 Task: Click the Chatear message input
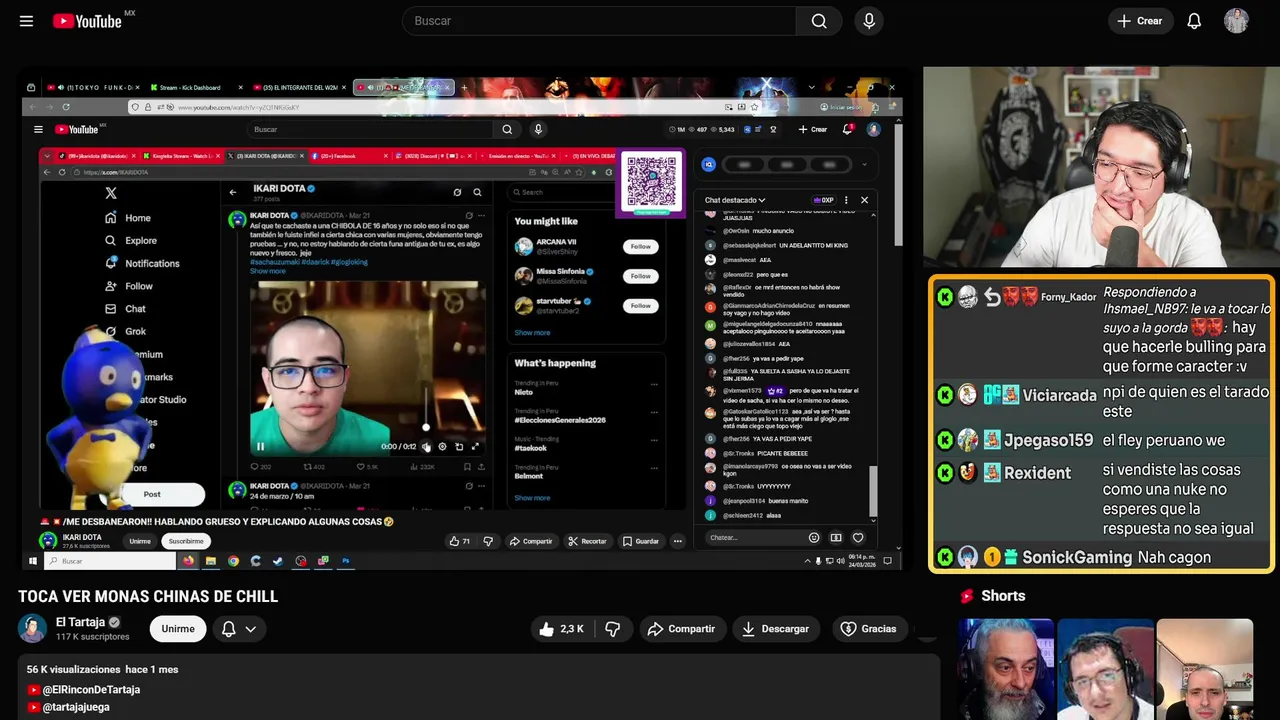point(753,538)
